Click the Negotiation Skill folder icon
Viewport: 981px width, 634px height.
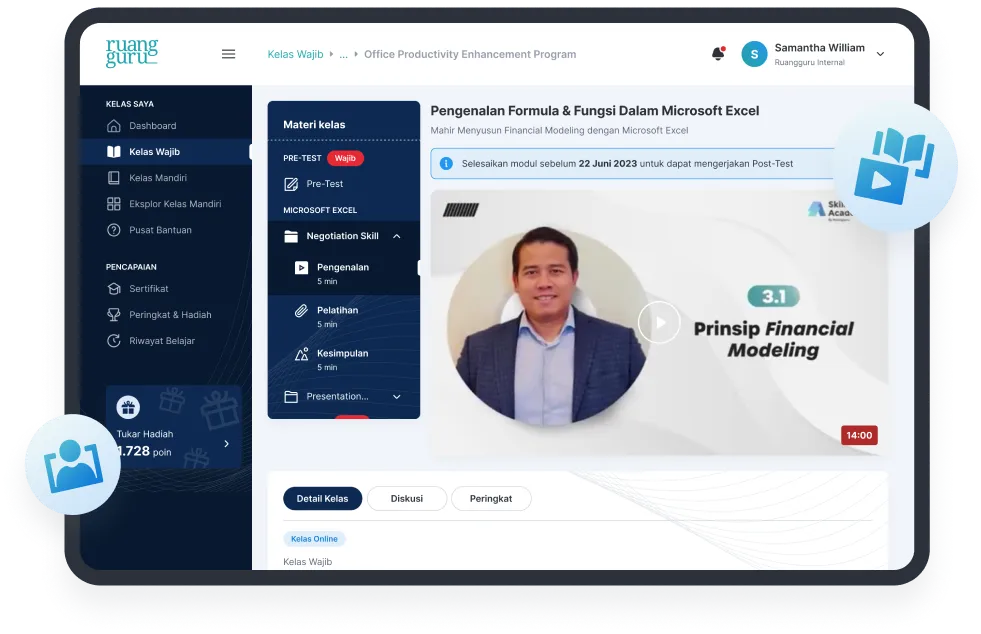(x=291, y=237)
